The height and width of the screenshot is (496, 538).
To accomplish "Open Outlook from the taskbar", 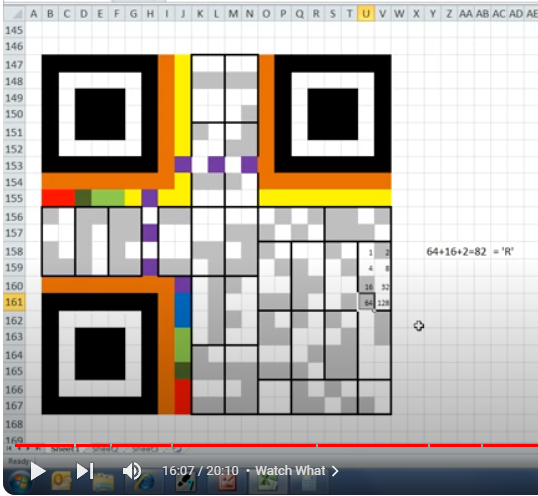I will pos(62,482).
